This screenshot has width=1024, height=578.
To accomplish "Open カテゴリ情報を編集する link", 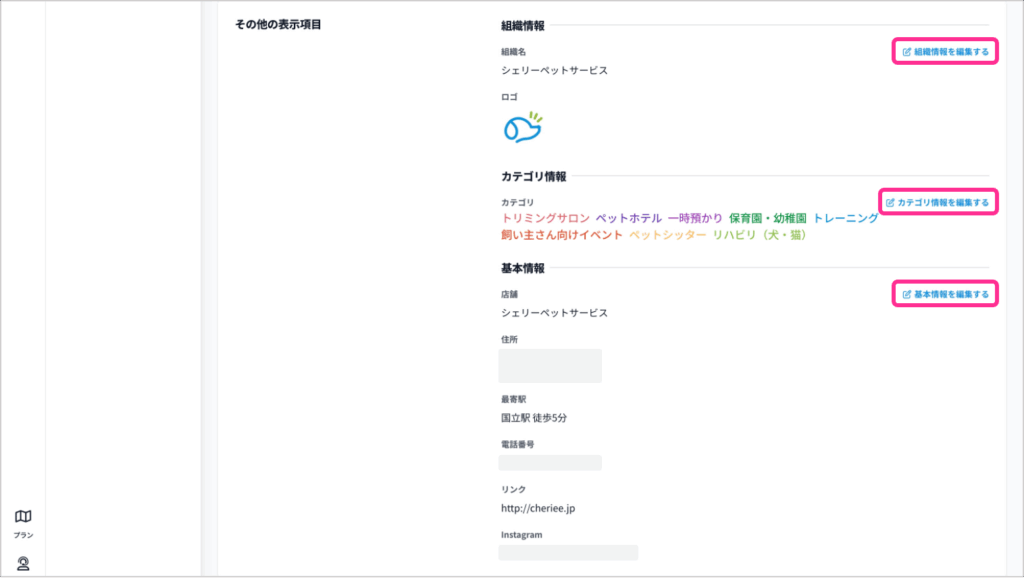I will pos(943,203).
